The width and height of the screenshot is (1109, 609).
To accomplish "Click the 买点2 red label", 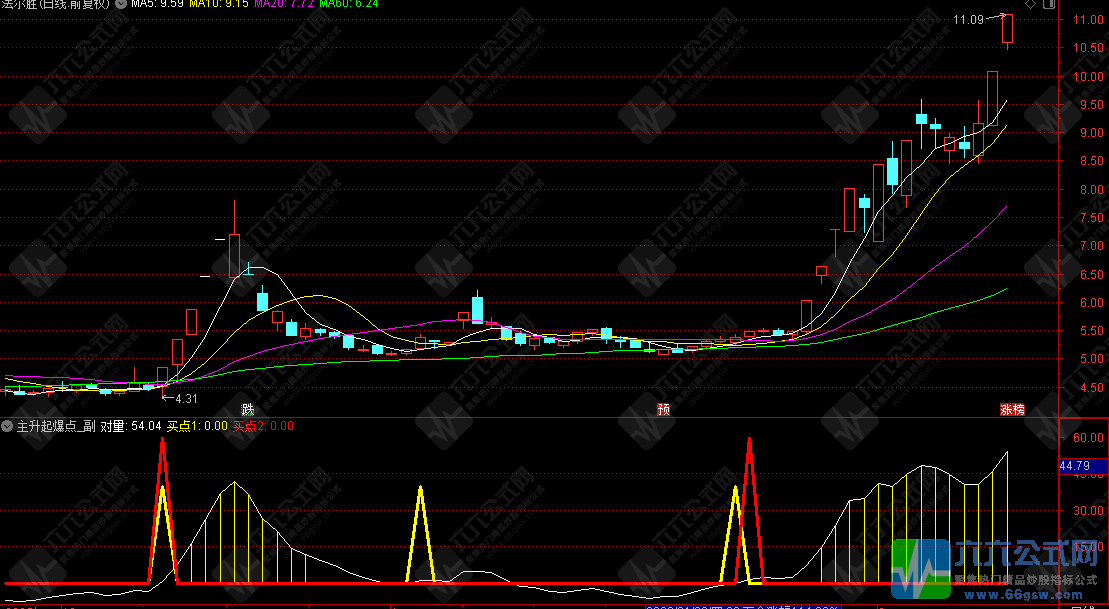I will tap(263, 426).
